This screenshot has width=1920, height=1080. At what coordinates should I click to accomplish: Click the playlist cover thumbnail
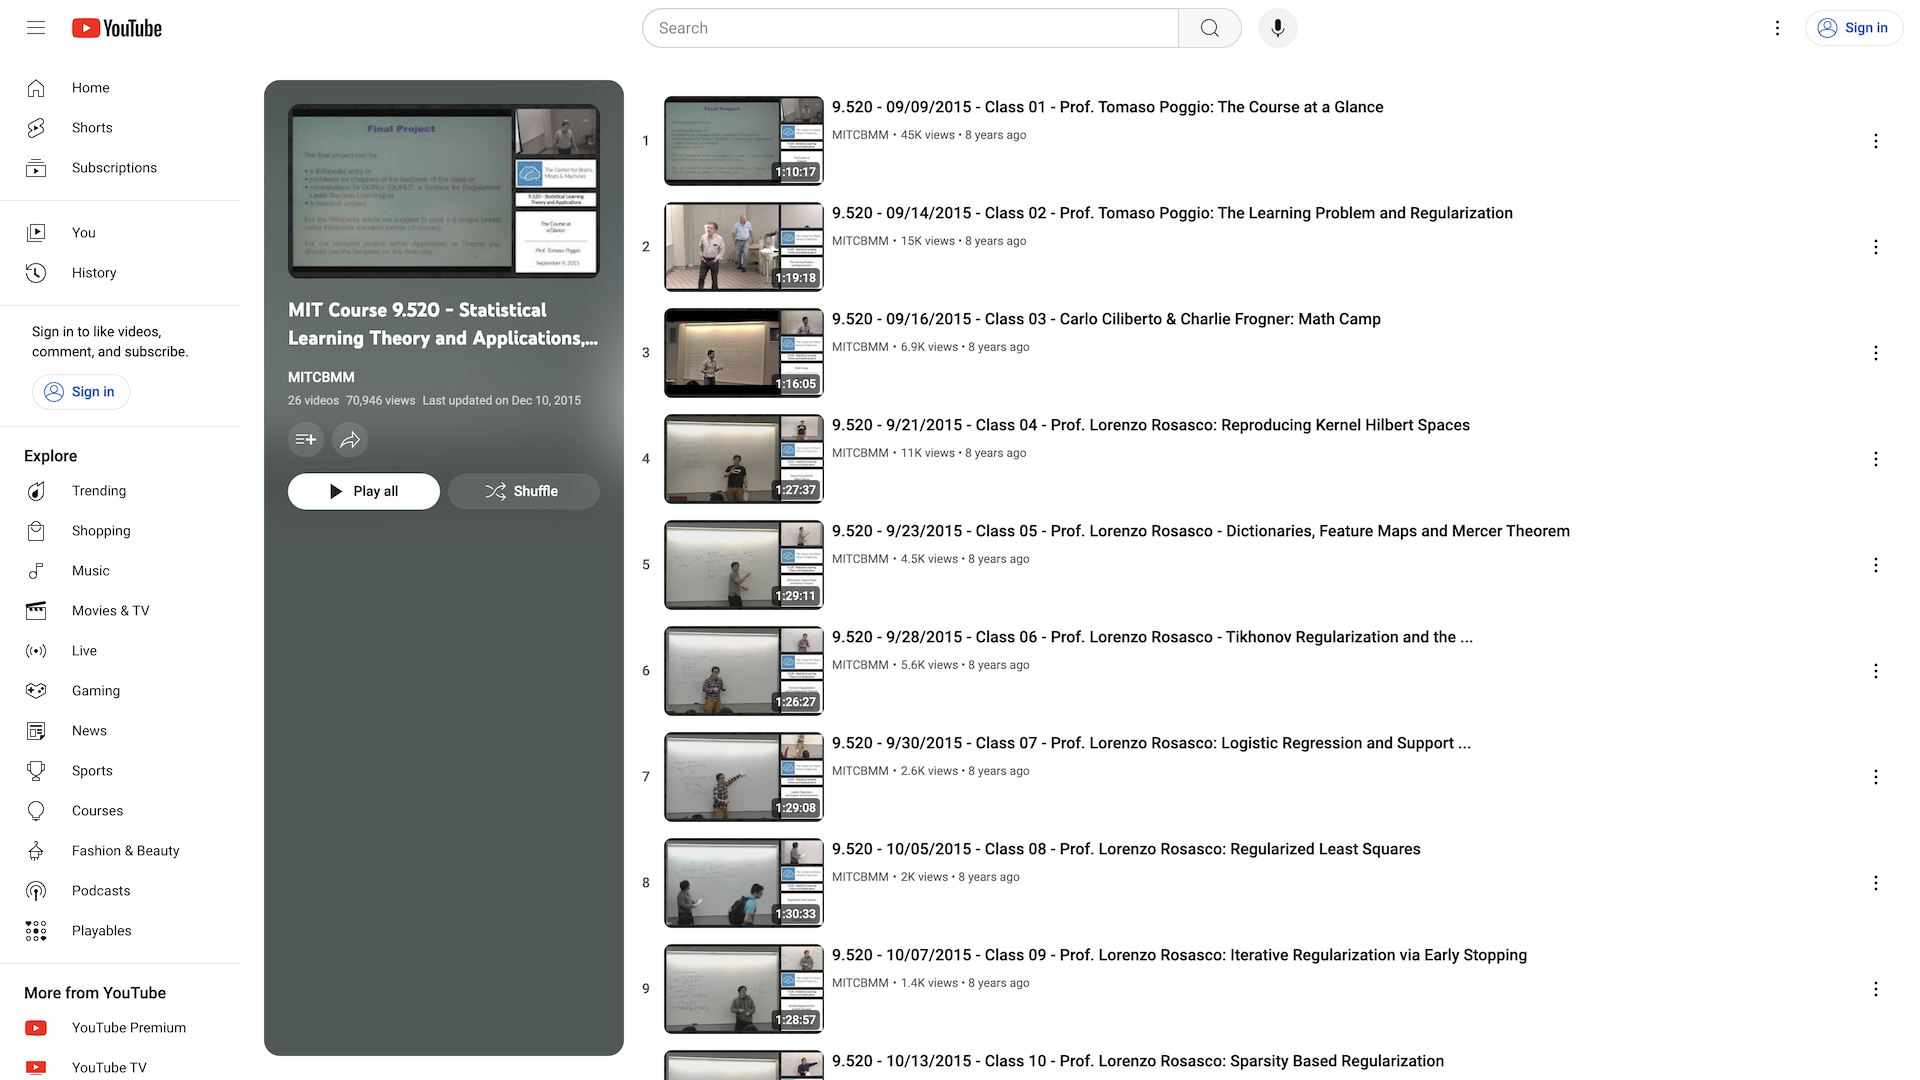click(x=444, y=191)
